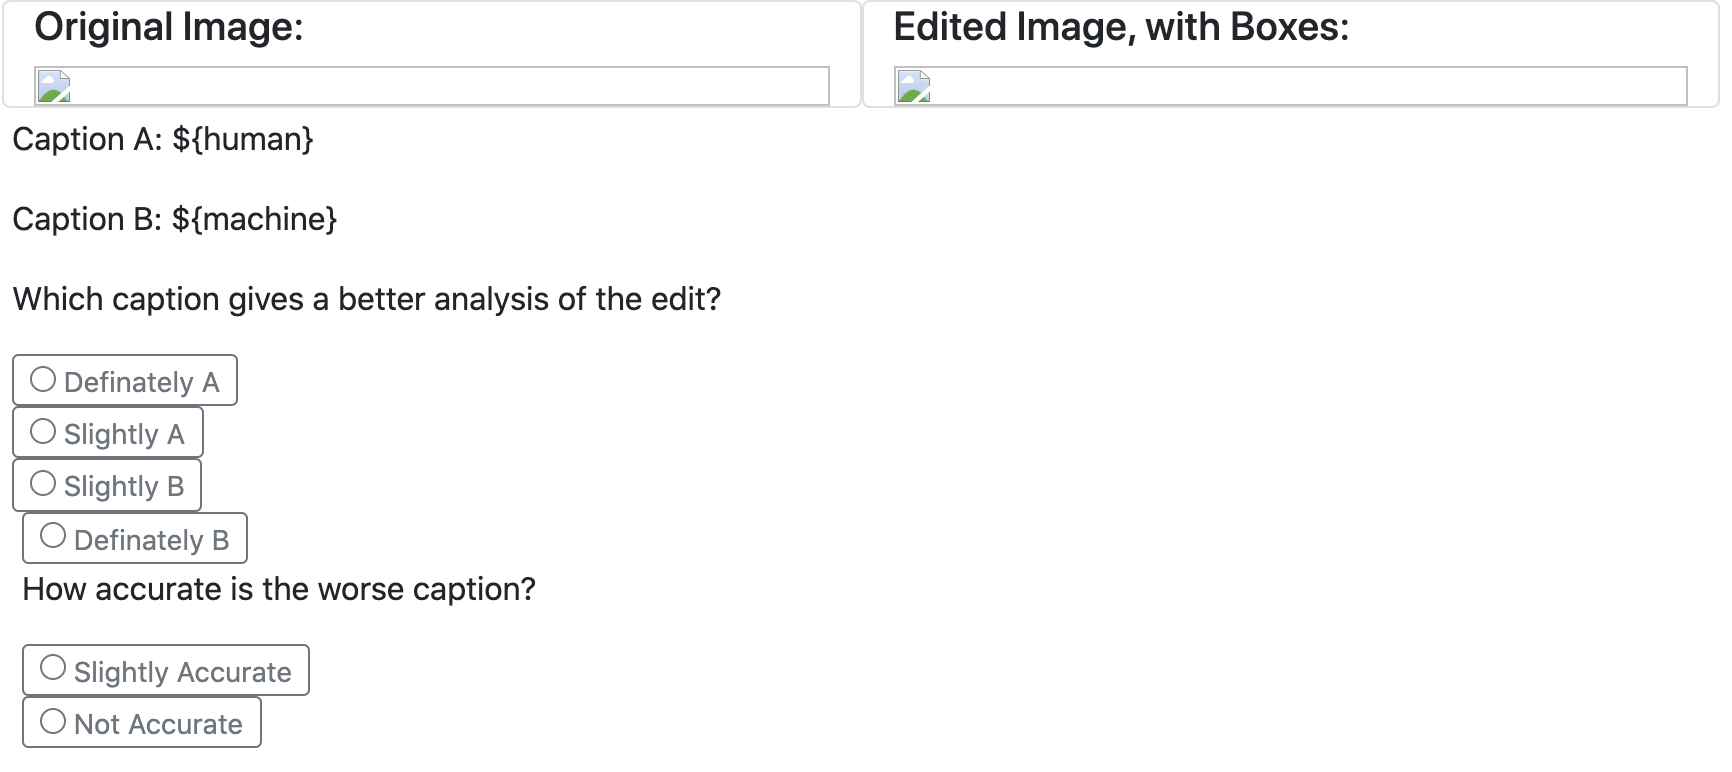
Task: Click the empty Original Image placeholder frame
Action: (432, 86)
